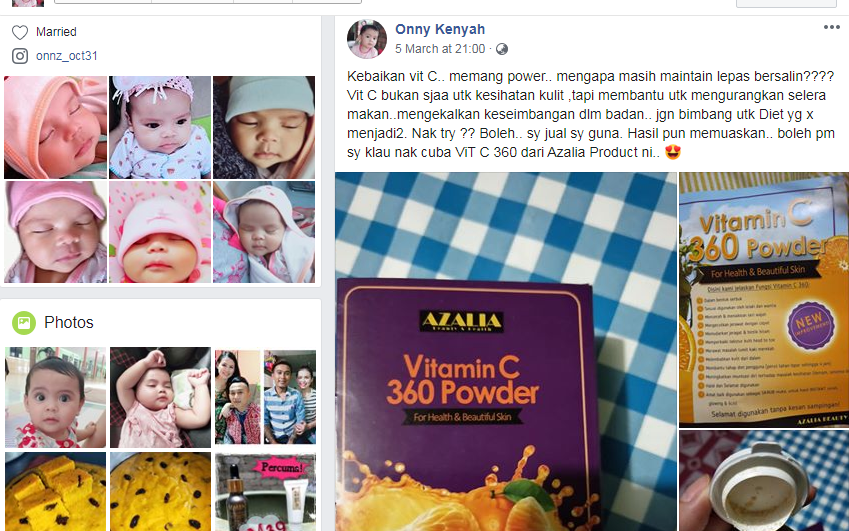Open the post options three-dots menu
849x531 pixels.
tap(832, 27)
